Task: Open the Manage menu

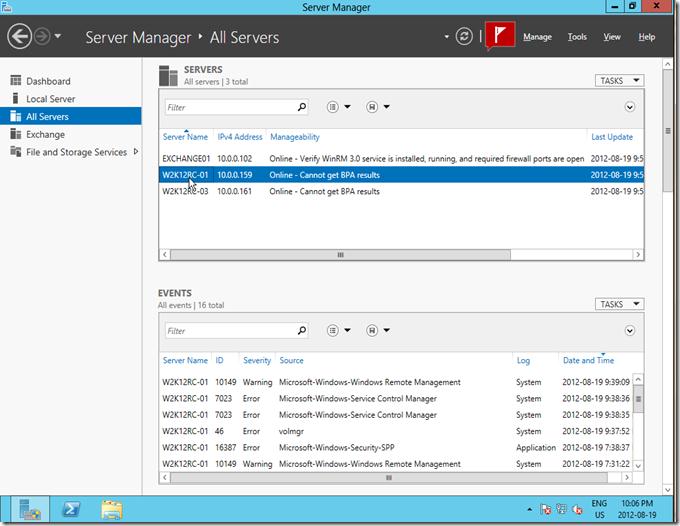Action: (537, 37)
